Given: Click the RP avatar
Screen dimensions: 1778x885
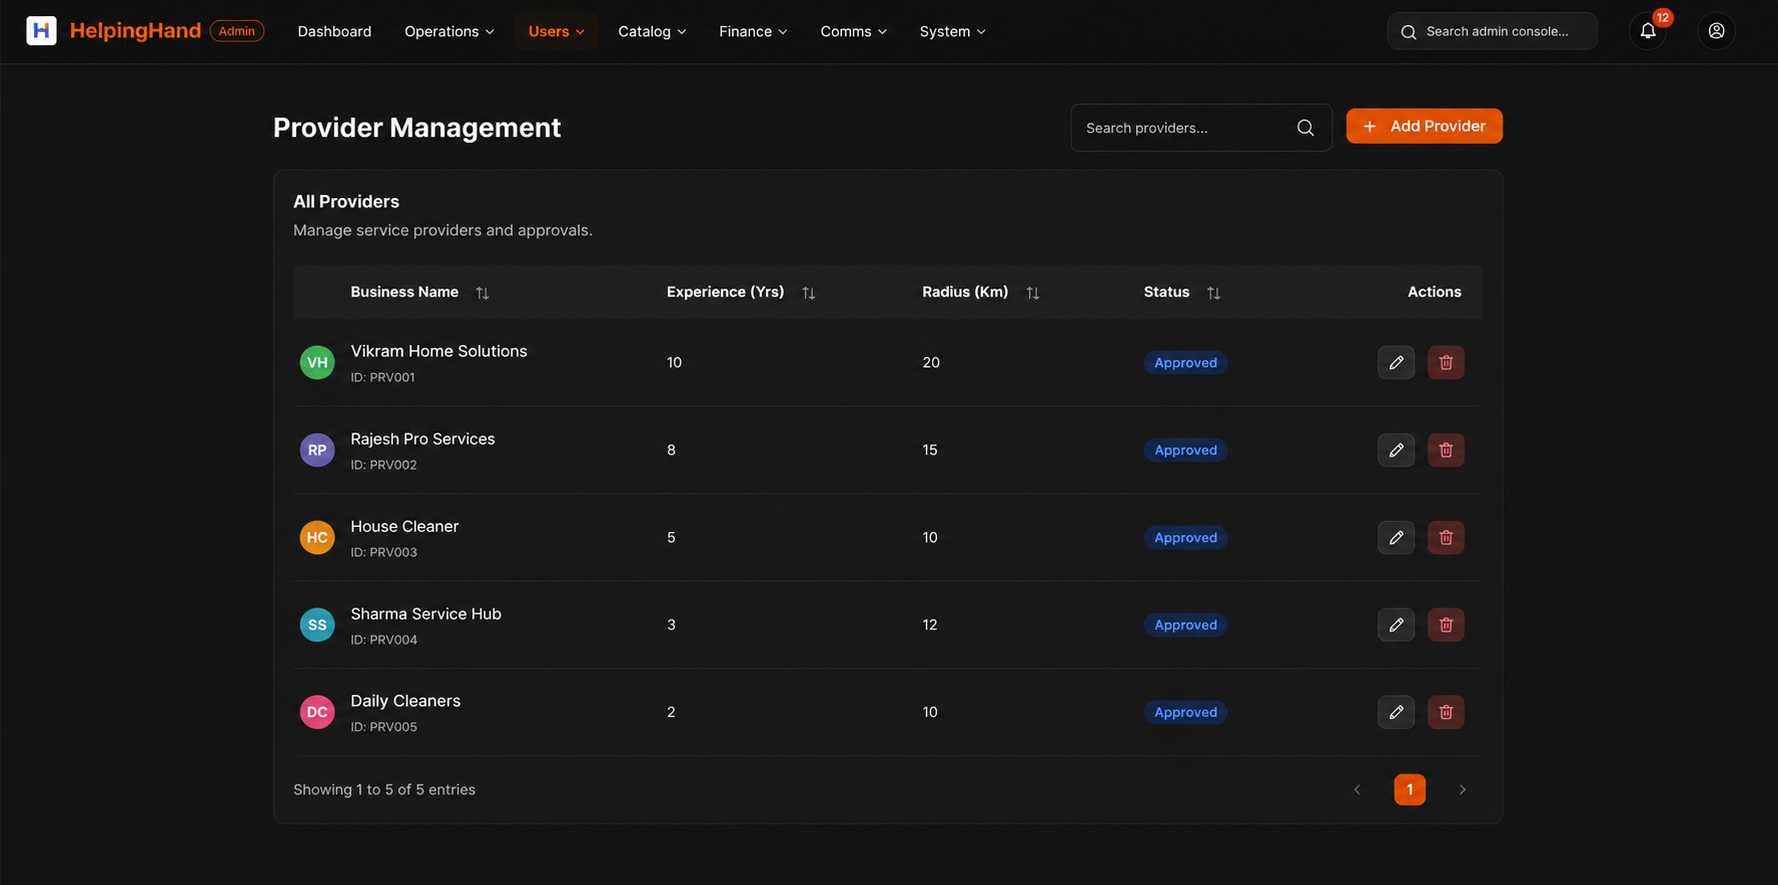Looking at the screenshot, I should [317, 450].
